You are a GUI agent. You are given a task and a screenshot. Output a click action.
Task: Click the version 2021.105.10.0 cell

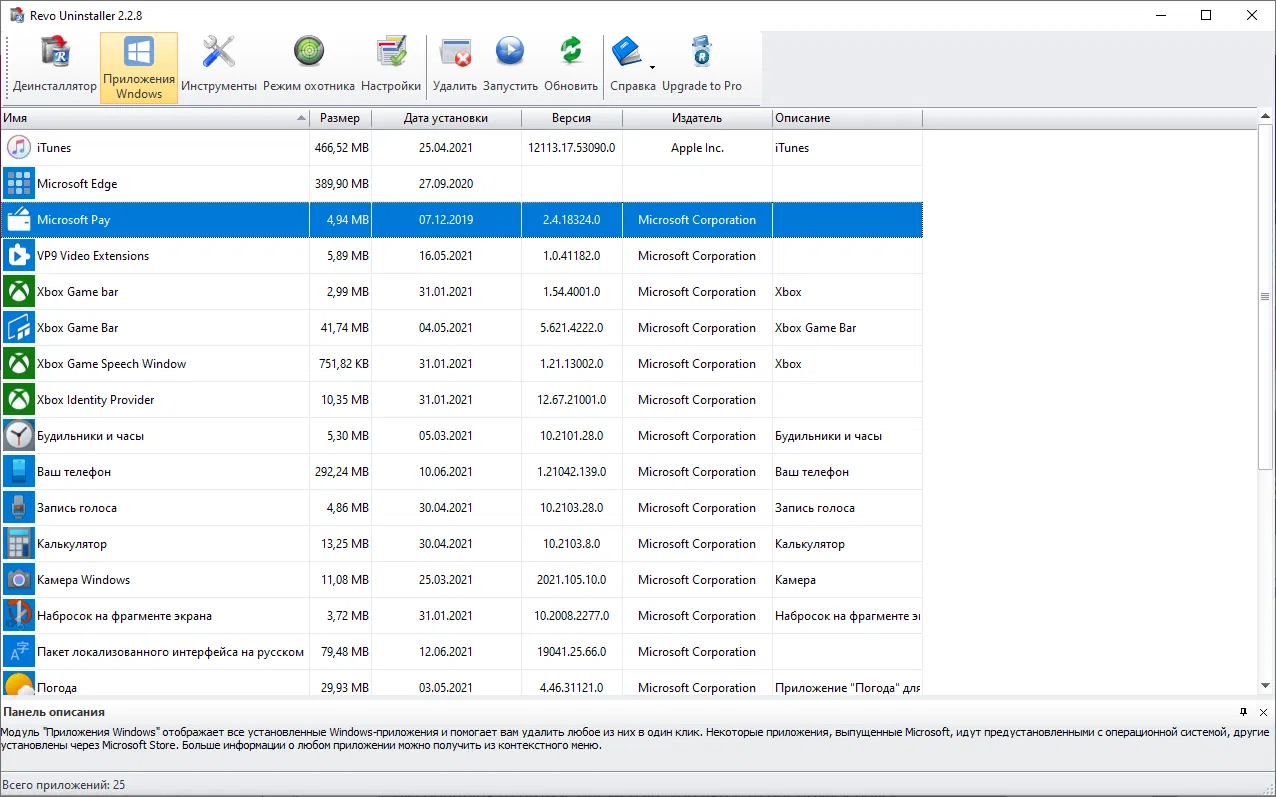571,580
